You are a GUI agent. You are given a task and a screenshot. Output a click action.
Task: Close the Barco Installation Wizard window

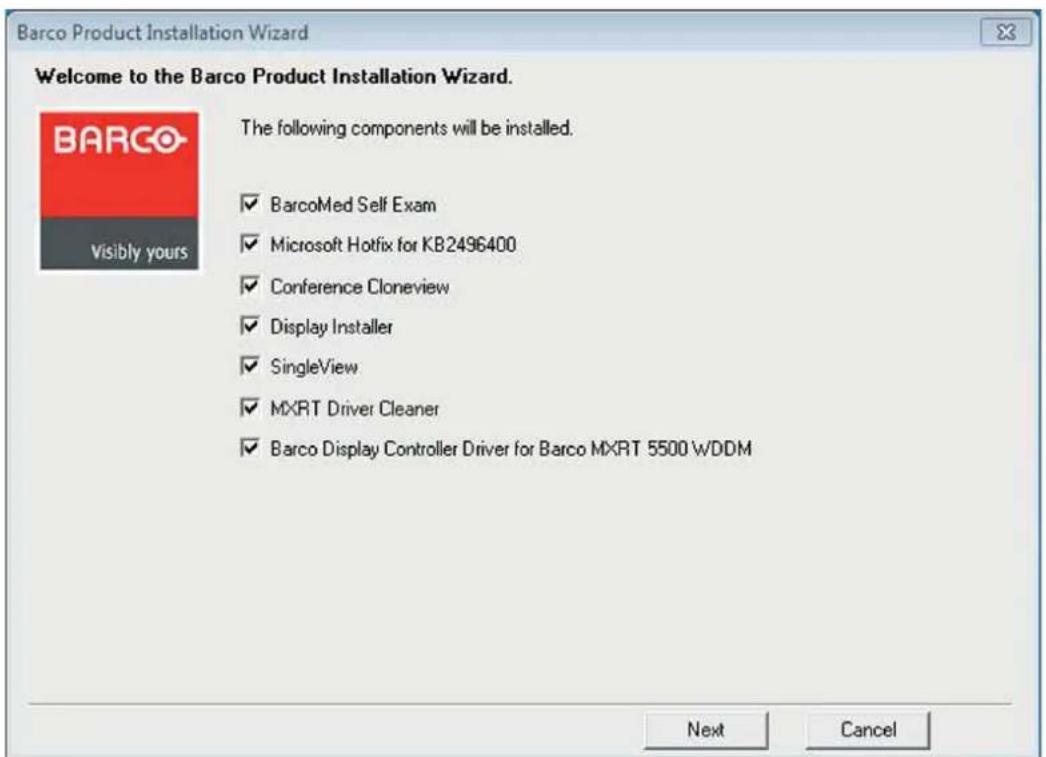[1005, 31]
